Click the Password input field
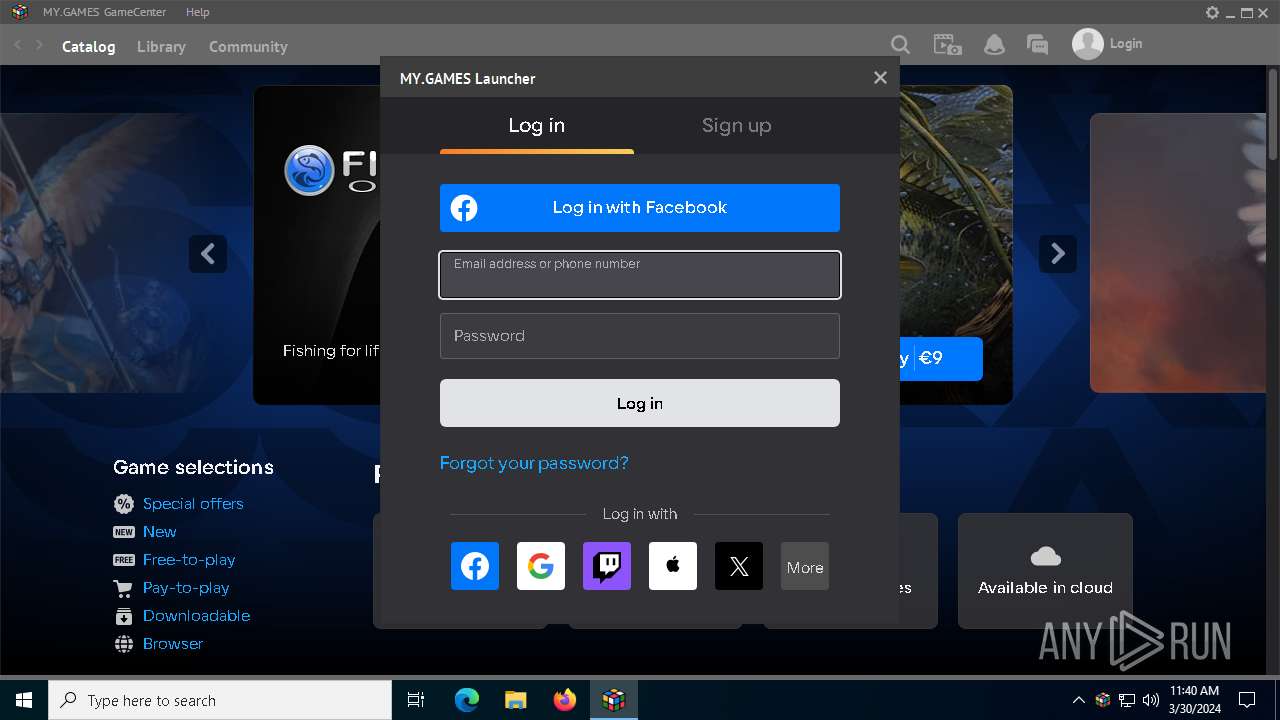This screenshot has width=1280, height=720. [640, 336]
